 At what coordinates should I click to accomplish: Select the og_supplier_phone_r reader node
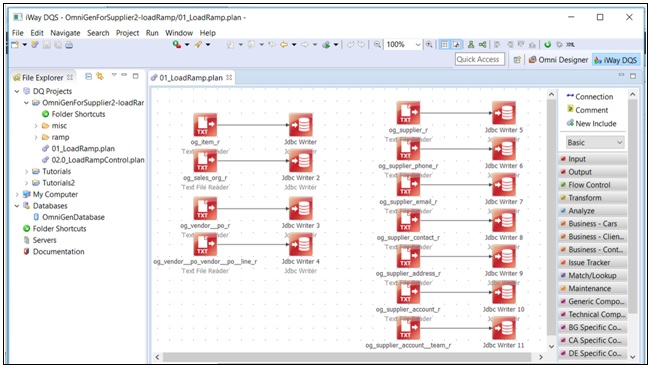[408, 149]
